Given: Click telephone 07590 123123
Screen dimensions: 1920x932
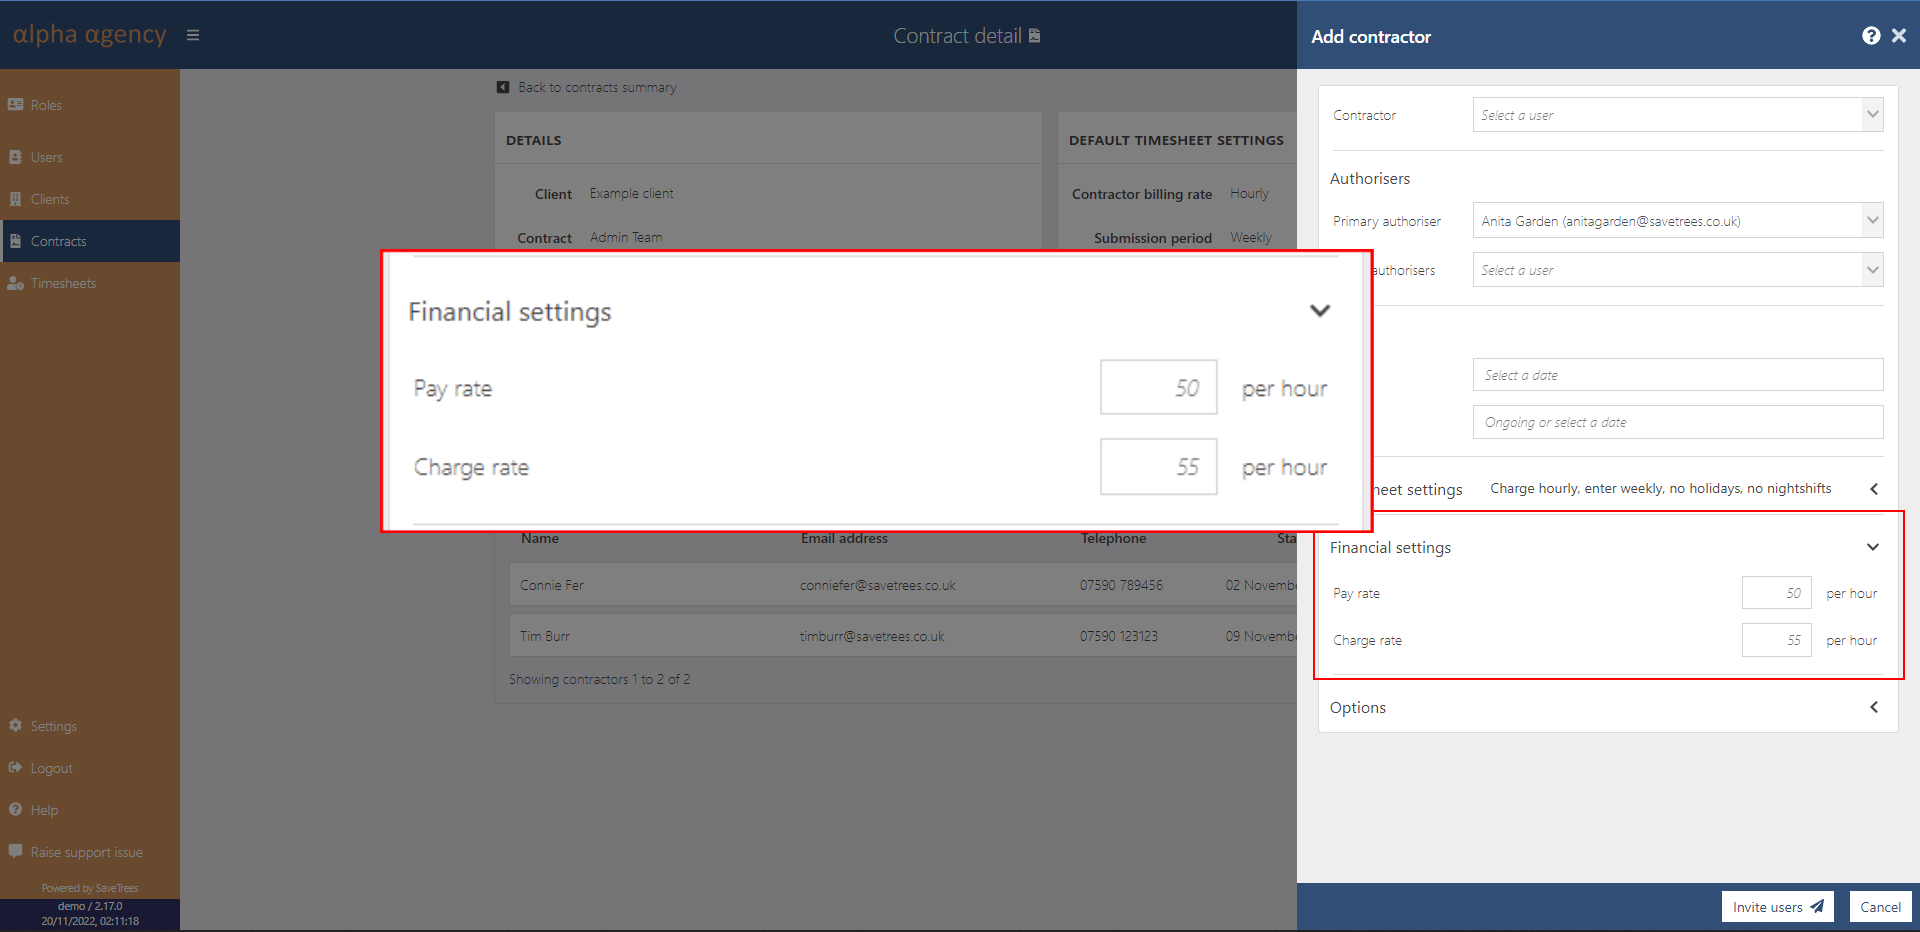Looking at the screenshot, I should point(1119,636).
